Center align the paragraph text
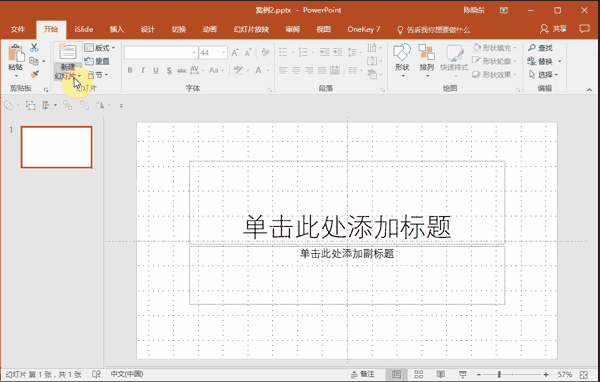Screen dimensions: 600x382 pyautogui.click(x=296, y=70)
